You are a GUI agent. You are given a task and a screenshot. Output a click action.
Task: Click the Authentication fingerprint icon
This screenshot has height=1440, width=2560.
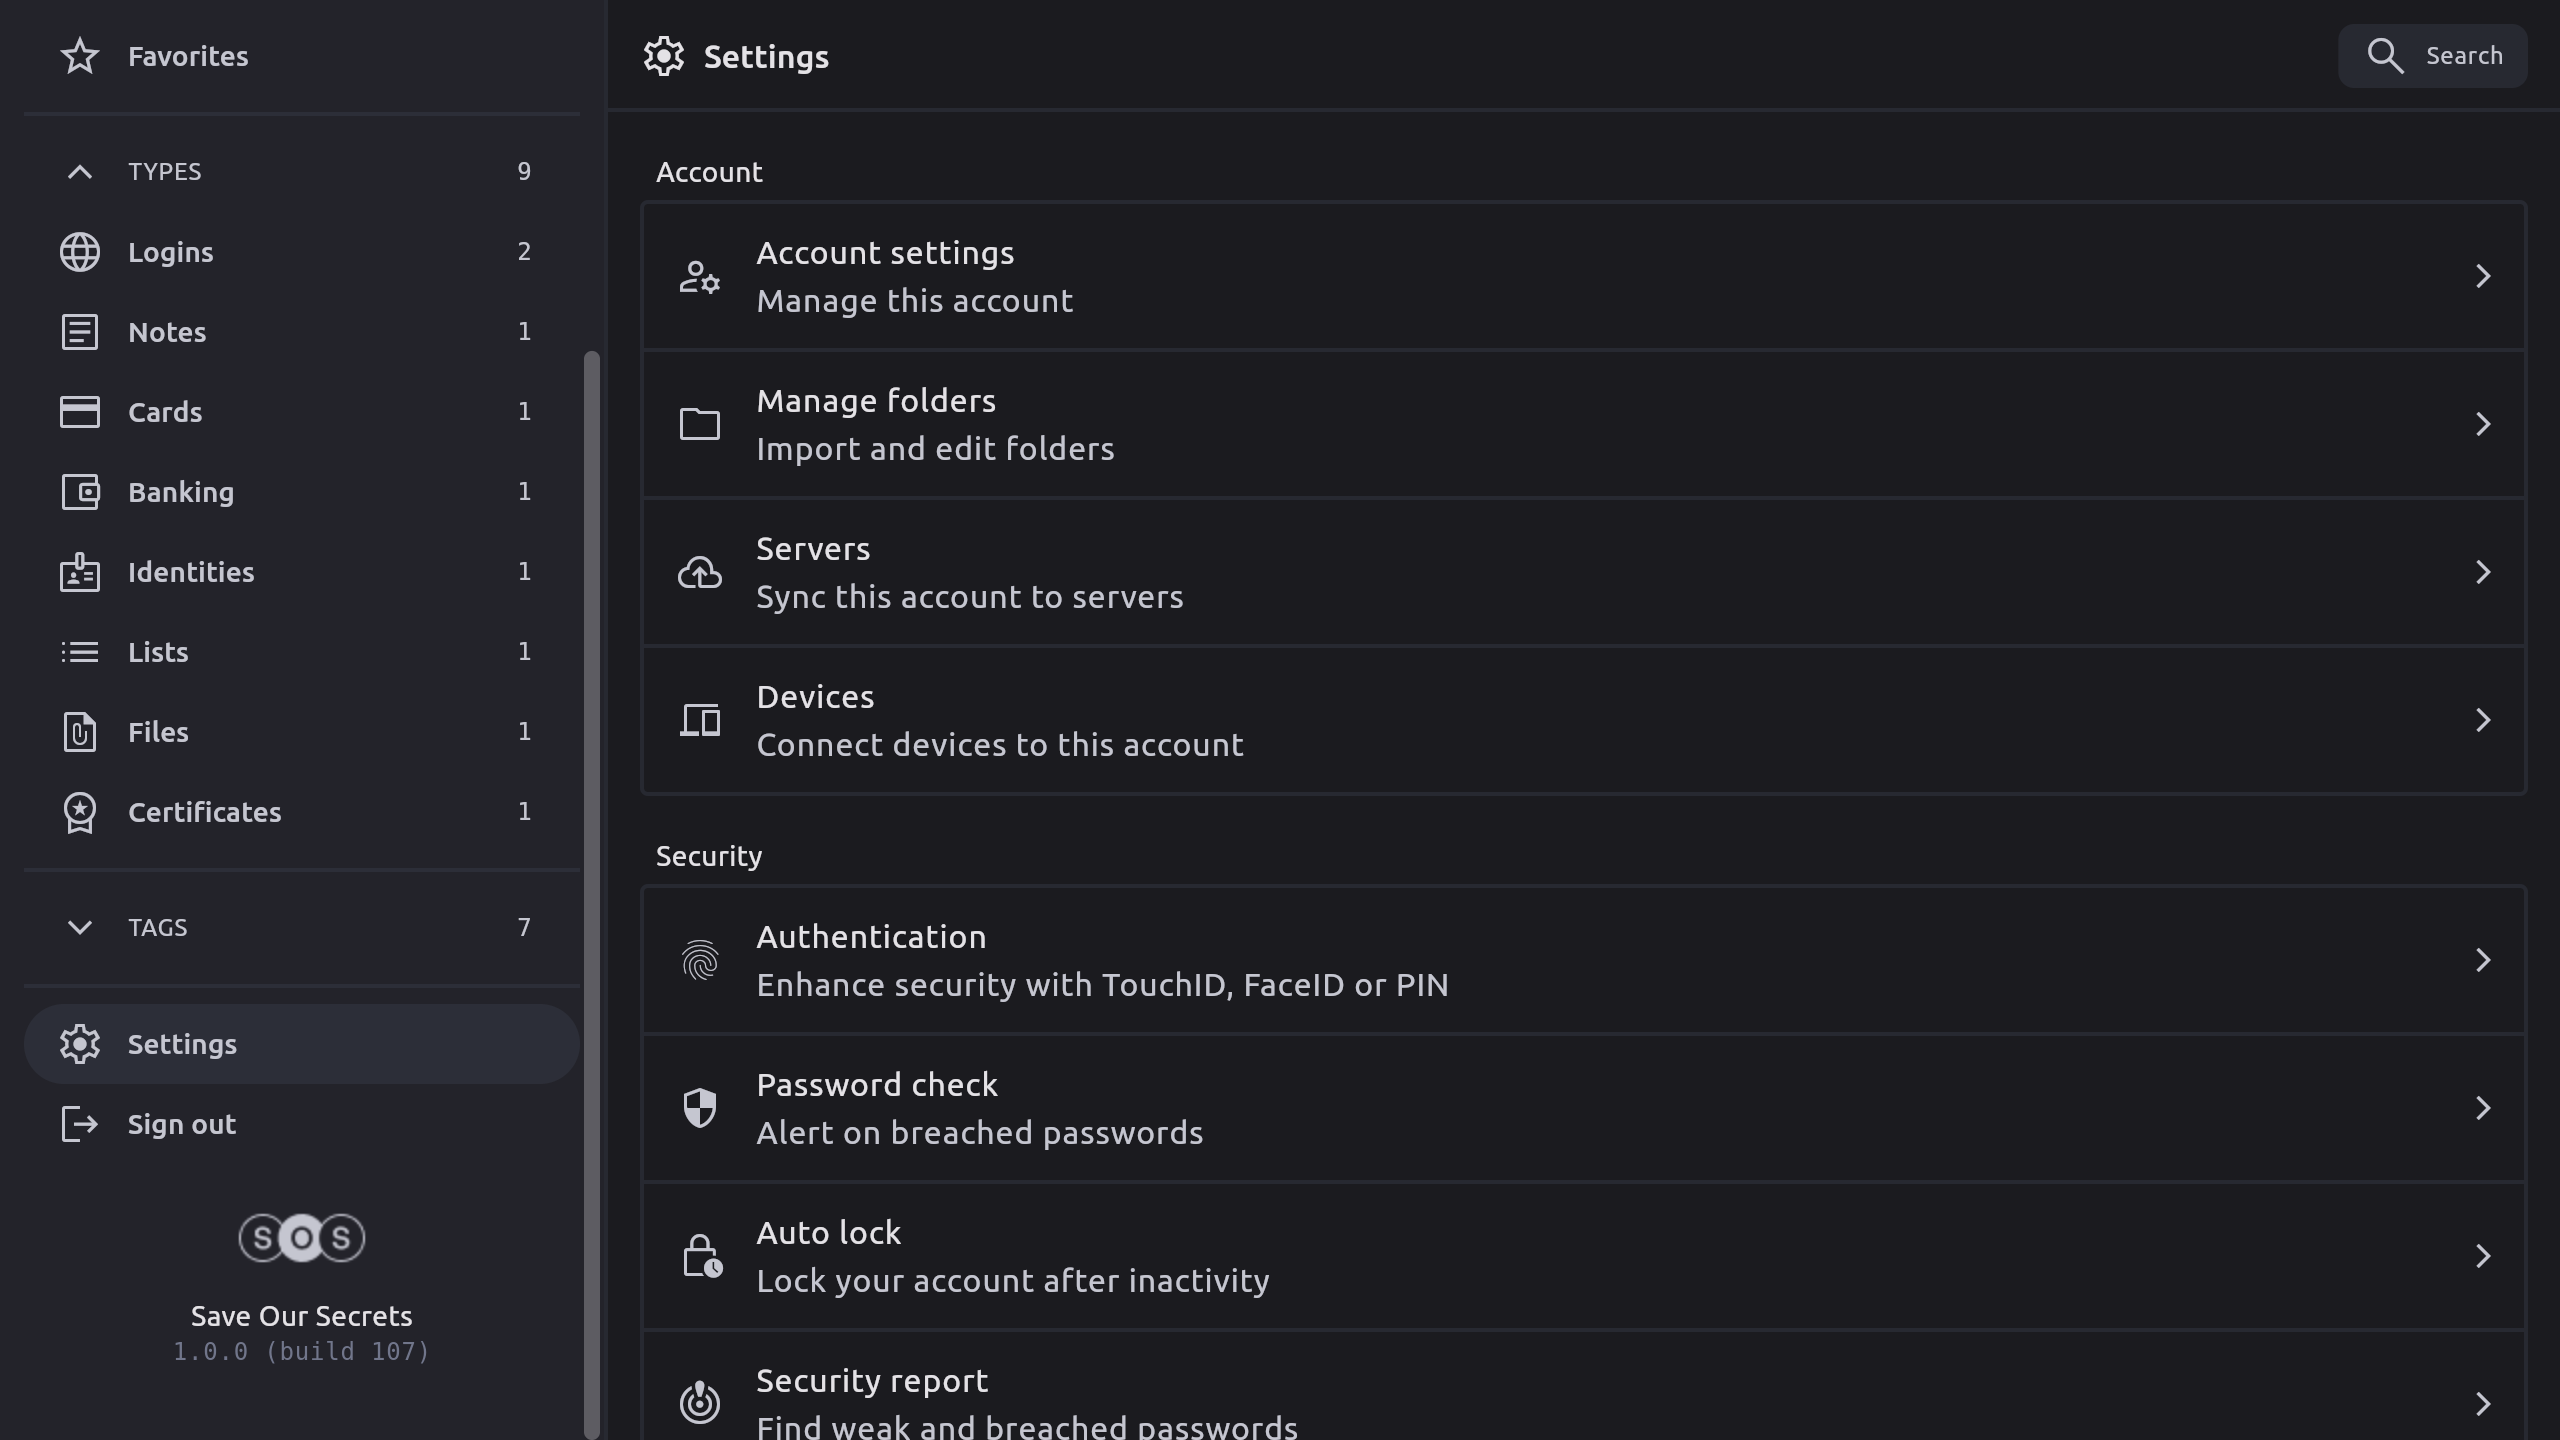point(700,961)
